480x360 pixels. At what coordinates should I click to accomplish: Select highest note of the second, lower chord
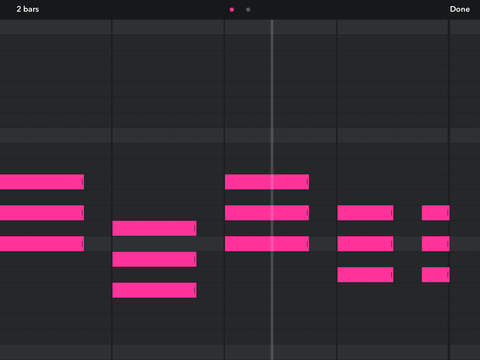(x=154, y=228)
